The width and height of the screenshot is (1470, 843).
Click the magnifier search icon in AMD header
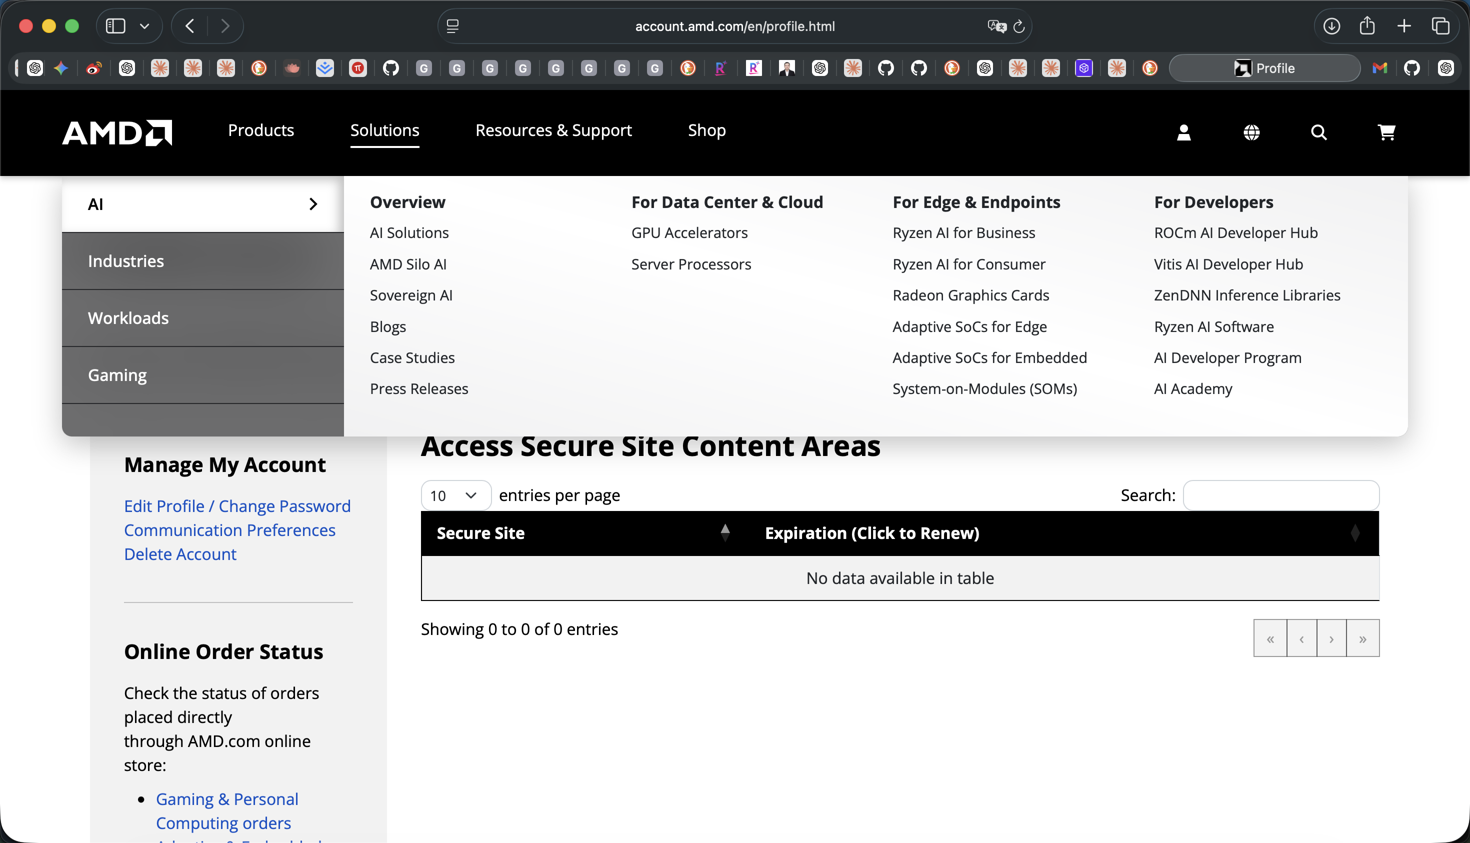[x=1319, y=132]
